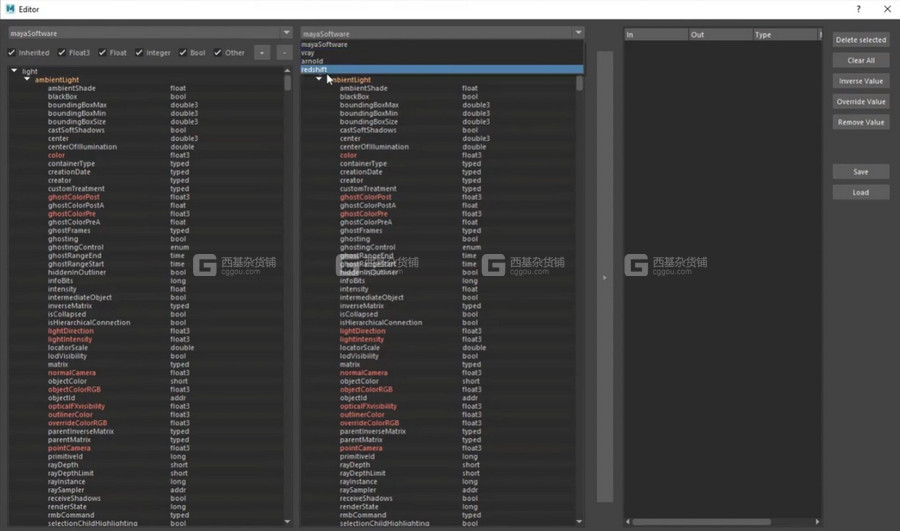Image resolution: width=900 pixels, height=531 pixels.
Task: Open the middle mayaSoftware renderer dropdown
Action: tap(442, 33)
